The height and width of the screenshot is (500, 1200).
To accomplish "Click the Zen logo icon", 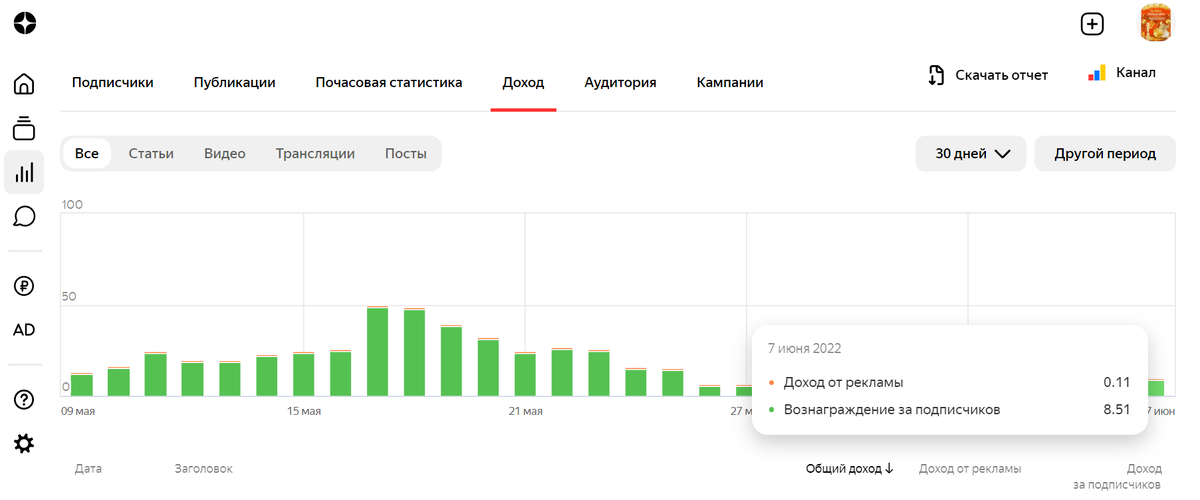I will point(24,24).
